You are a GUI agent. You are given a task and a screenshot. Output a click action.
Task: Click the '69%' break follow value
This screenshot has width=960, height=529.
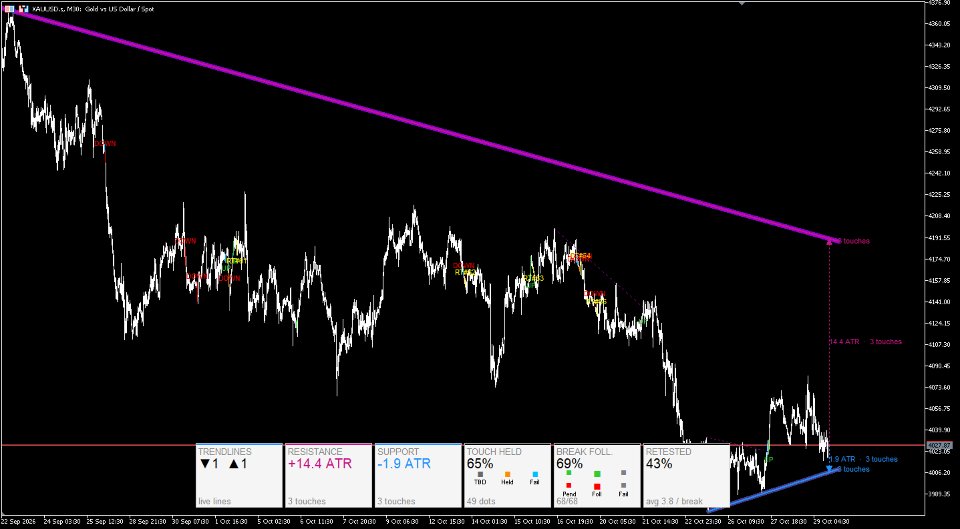(569, 464)
